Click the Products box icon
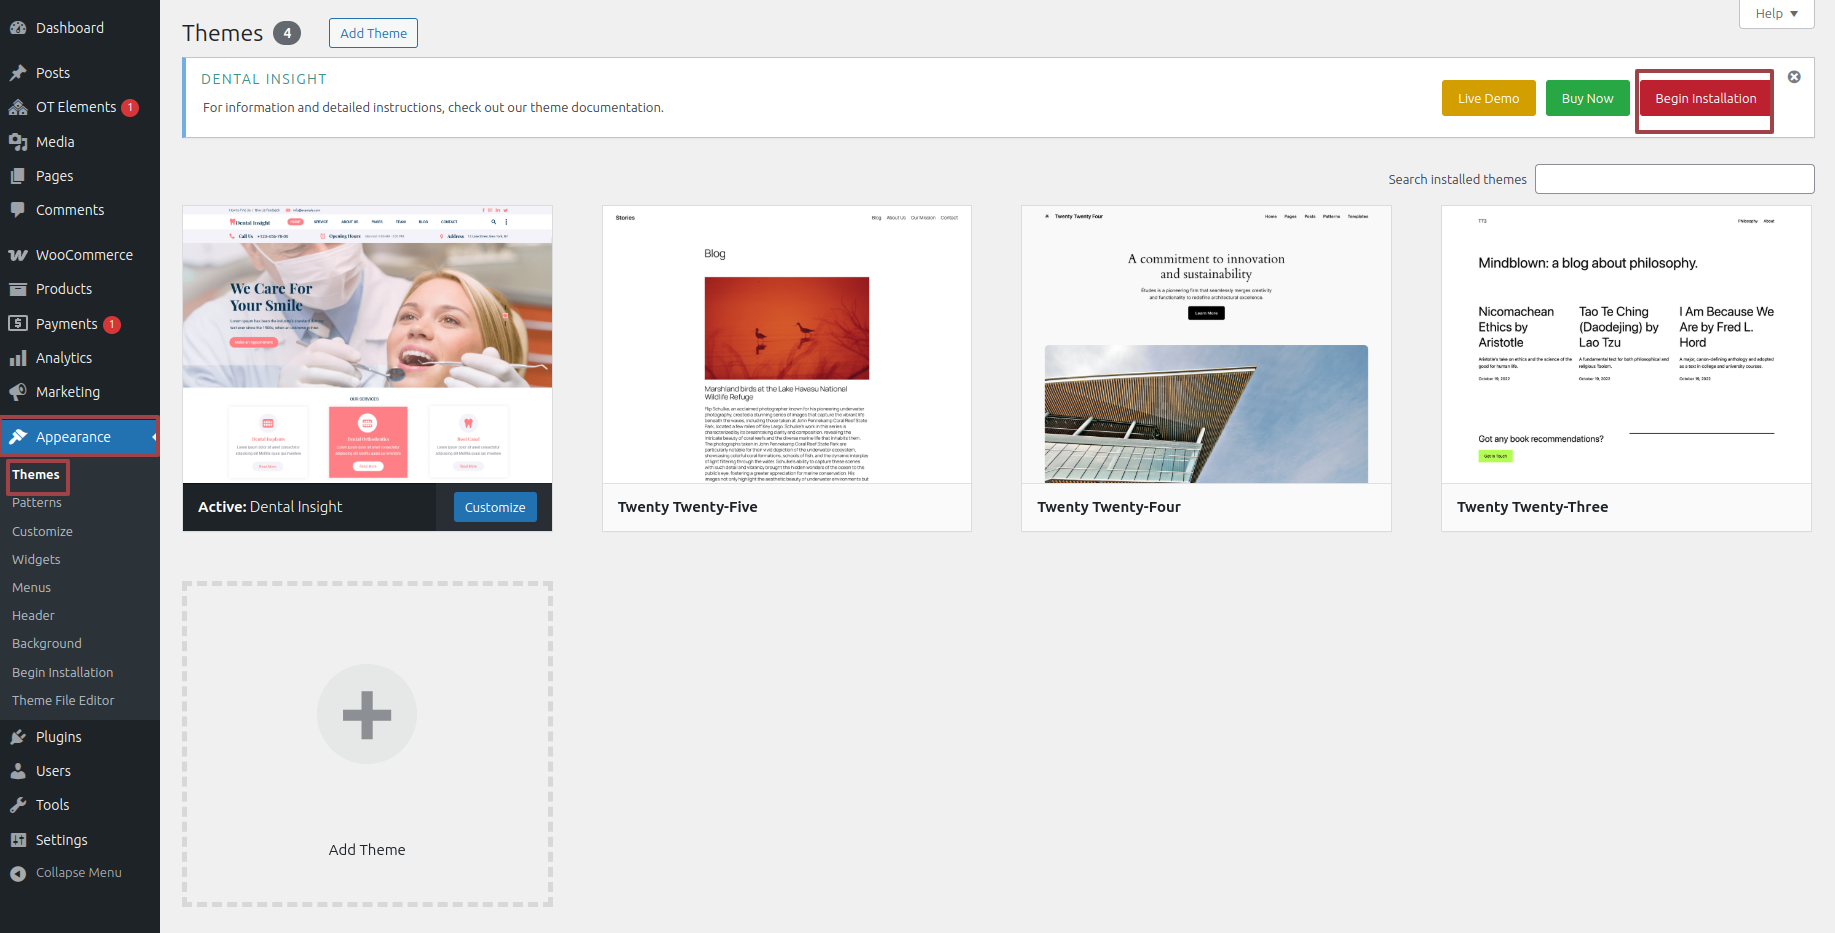The width and height of the screenshot is (1835, 933). click(18, 289)
